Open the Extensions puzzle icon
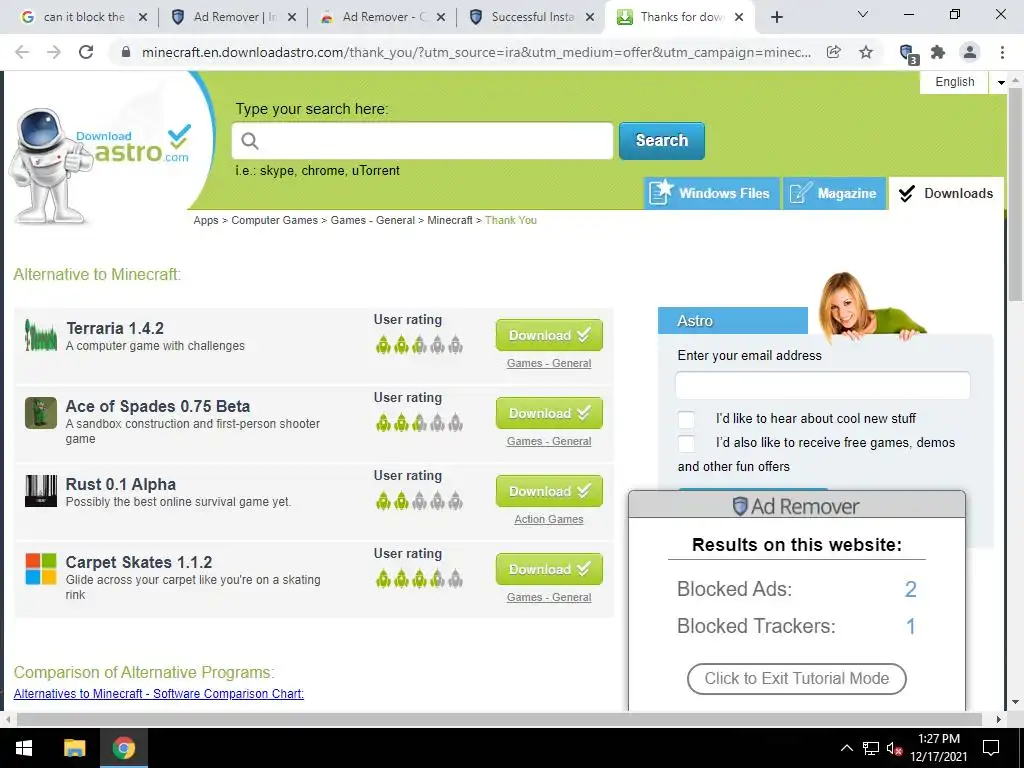This screenshot has height=768, width=1024. tap(938, 52)
